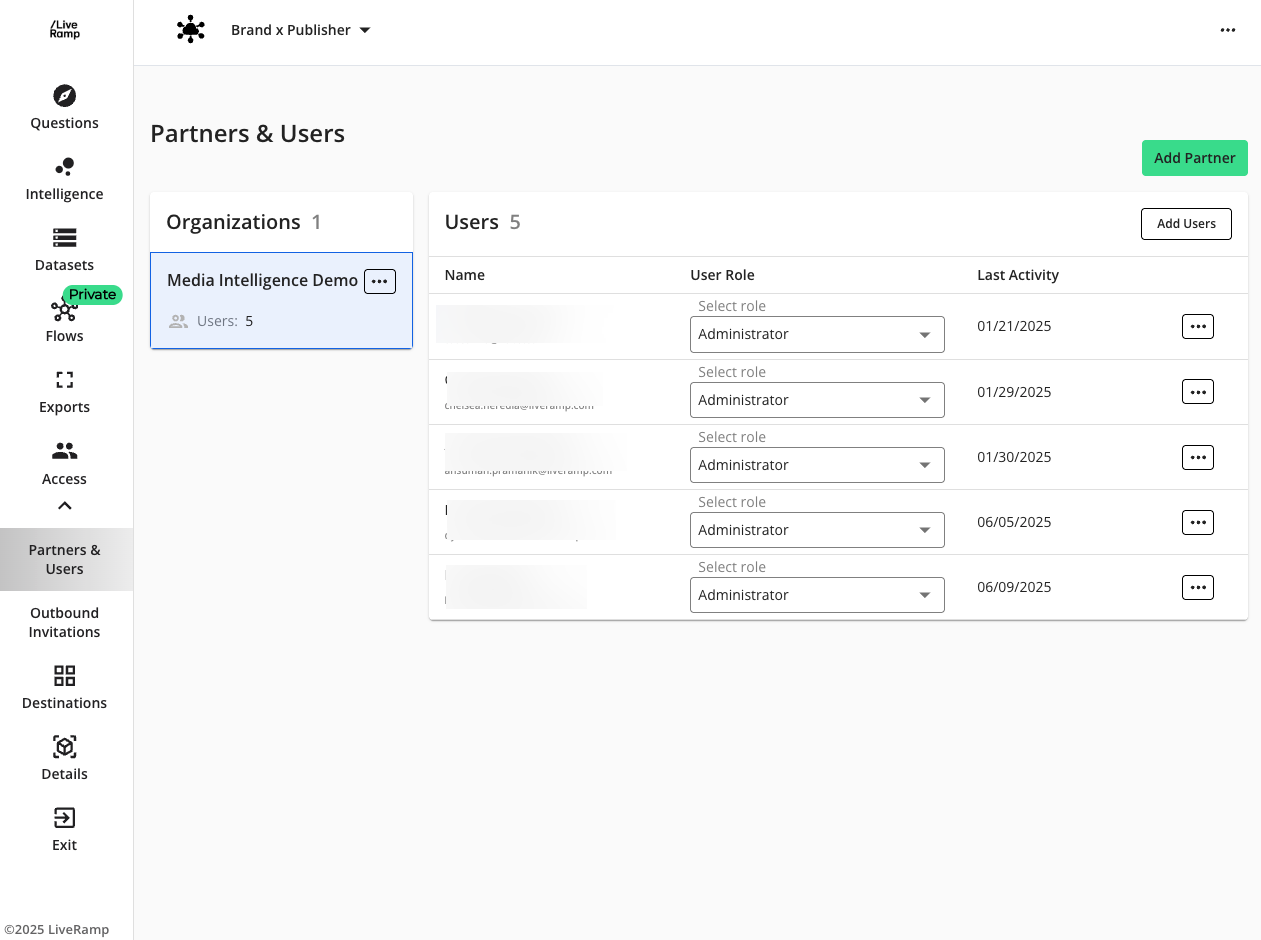Open the Datasets sidebar icon
The image size is (1261, 940).
point(64,238)
